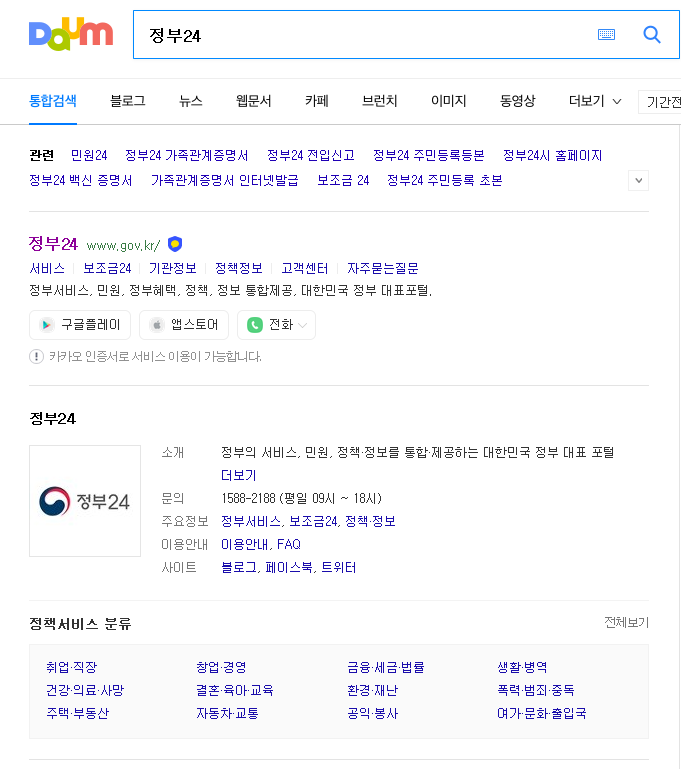Open the virtual keyboard icon
681x769 pixels.
606,34
